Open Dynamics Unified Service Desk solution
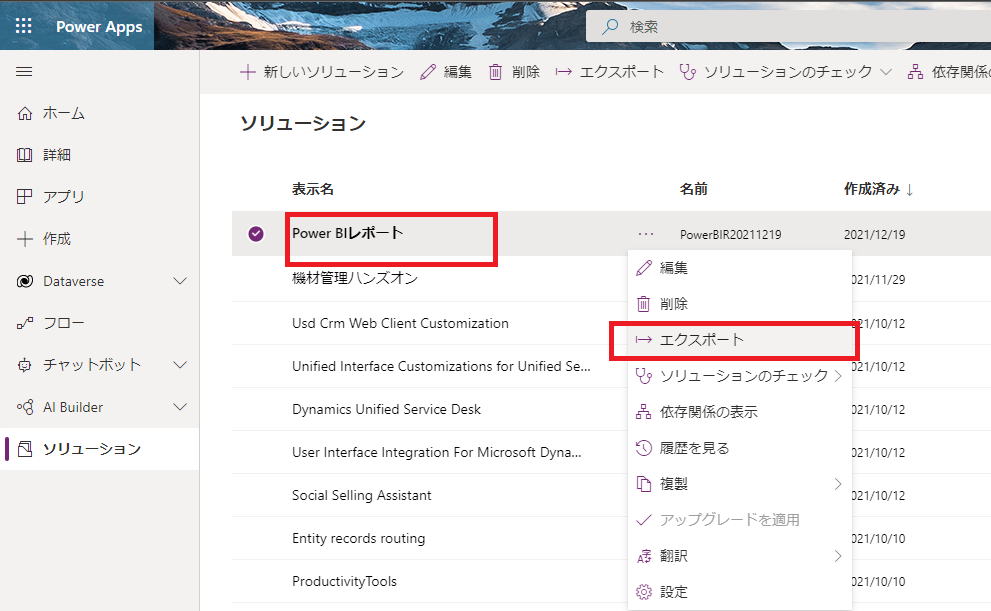Viewport: 991px width, 611px height. (x=386, y=409)
